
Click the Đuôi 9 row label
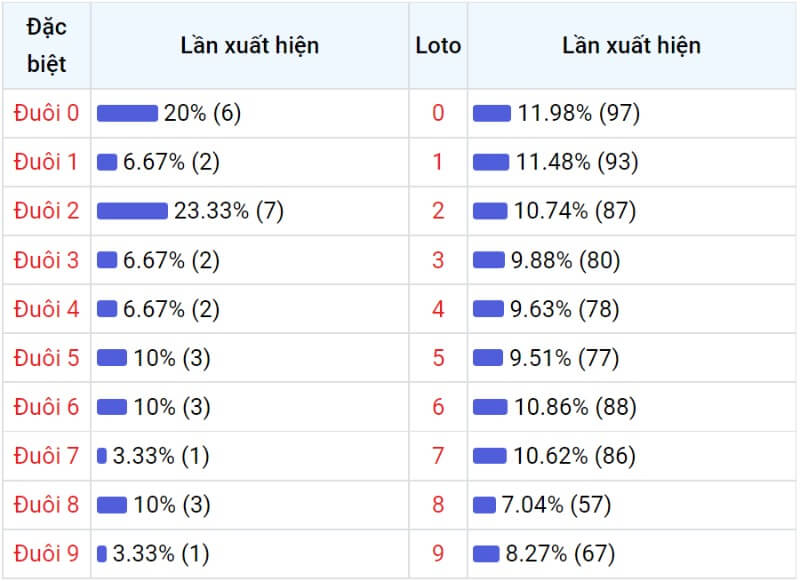point(46,553)
